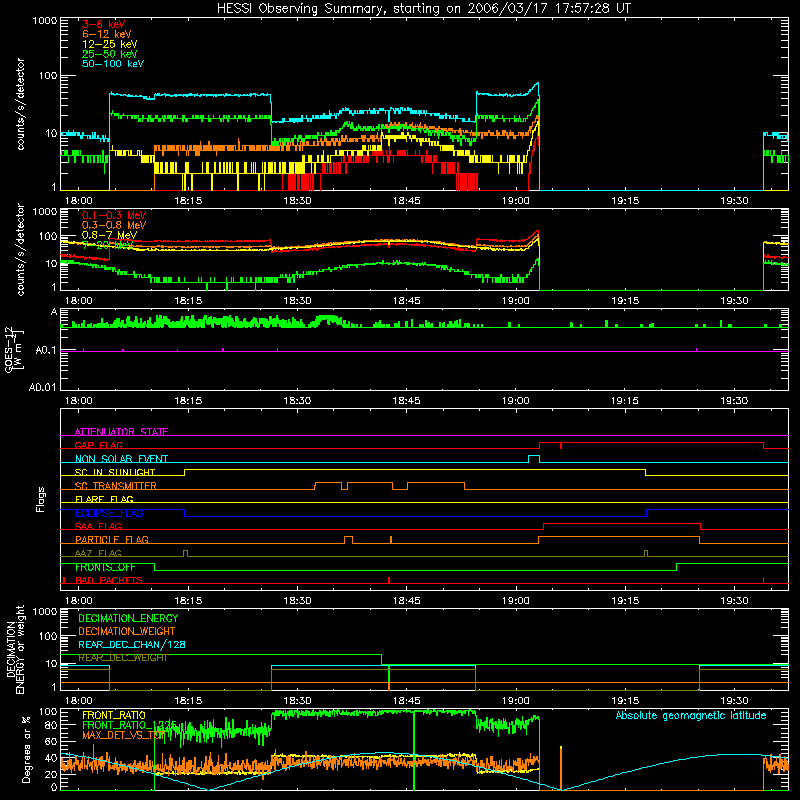This screenshot has height=800, width=800.
Task: Click the DECIMATION_ENERGY legend label
Action: [128, 618]
